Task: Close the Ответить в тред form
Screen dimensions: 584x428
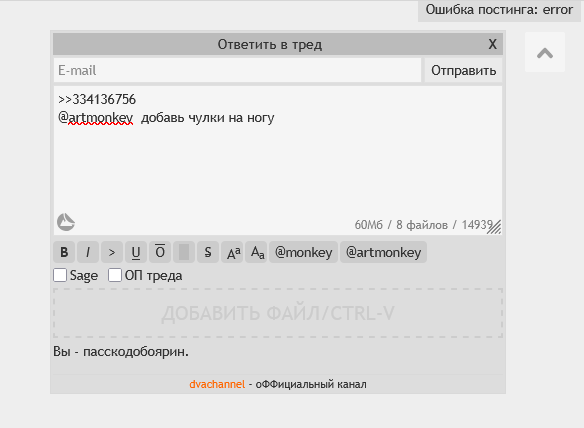Action: pyautogui.click(x=492, y=44)
